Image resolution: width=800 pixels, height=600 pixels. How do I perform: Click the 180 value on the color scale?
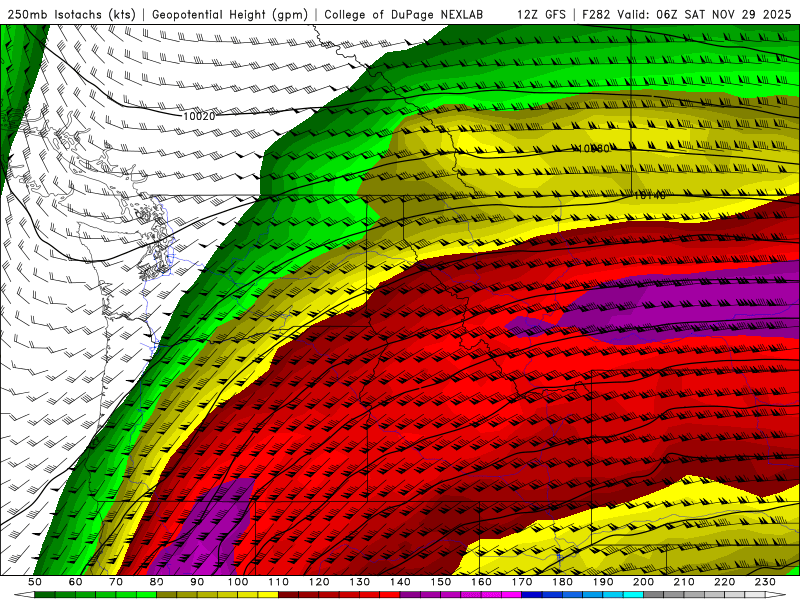click(562, 582)
